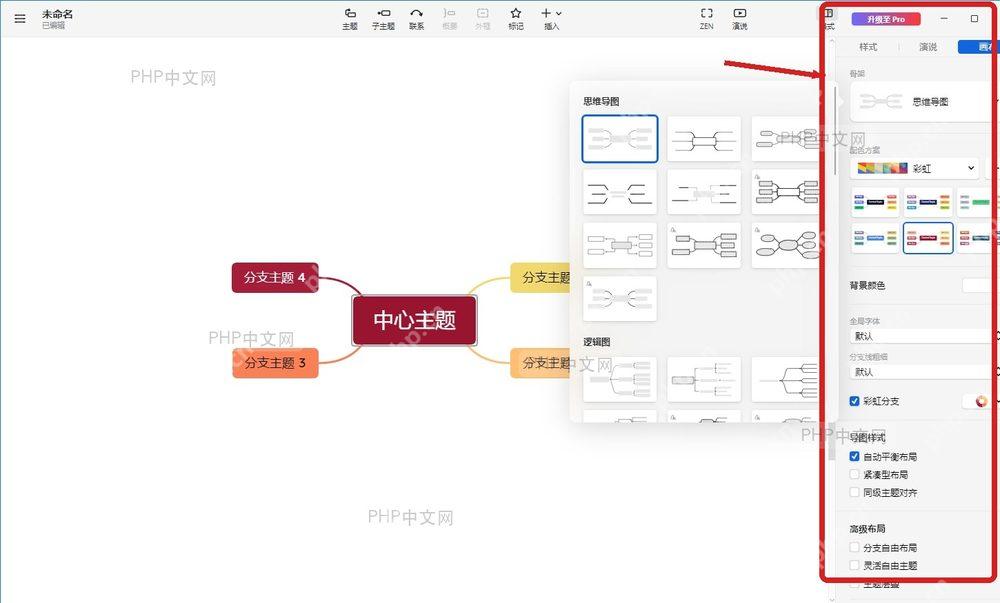Click the 高级布局 section label

pyautogui.click(x=867, y=529)
